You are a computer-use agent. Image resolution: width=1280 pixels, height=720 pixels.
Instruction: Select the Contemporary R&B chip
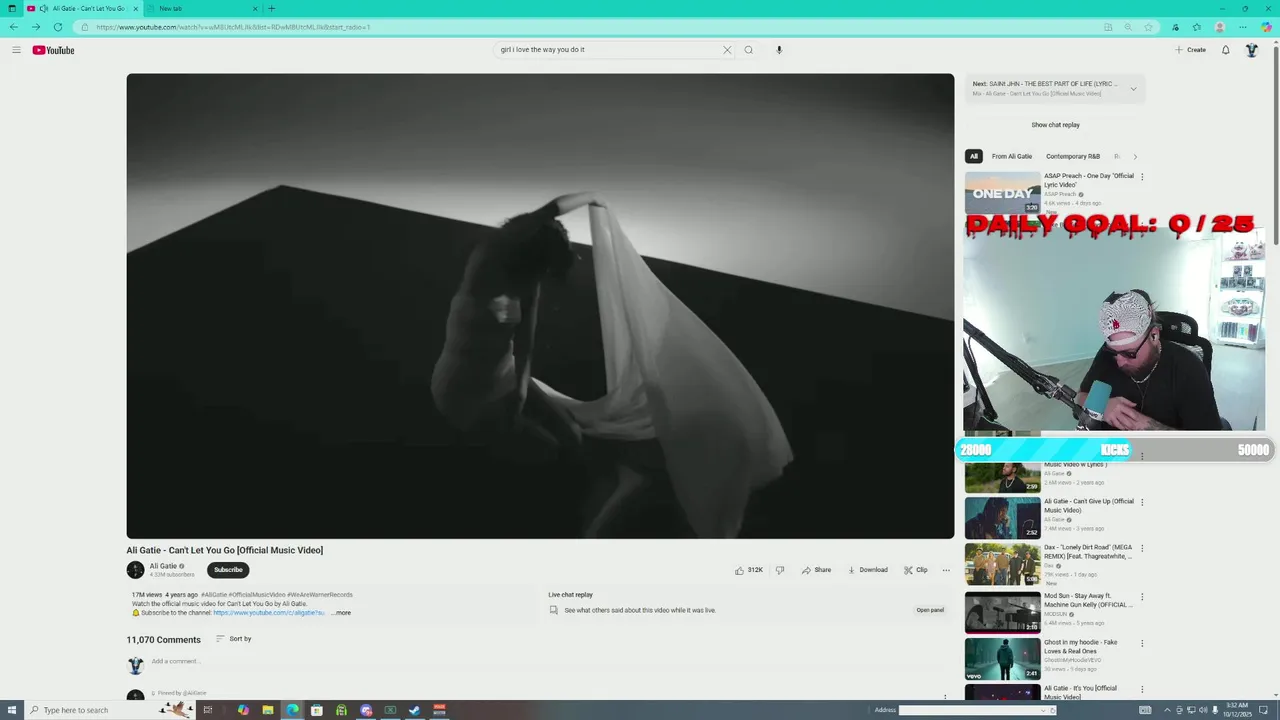coord(1073,156)
